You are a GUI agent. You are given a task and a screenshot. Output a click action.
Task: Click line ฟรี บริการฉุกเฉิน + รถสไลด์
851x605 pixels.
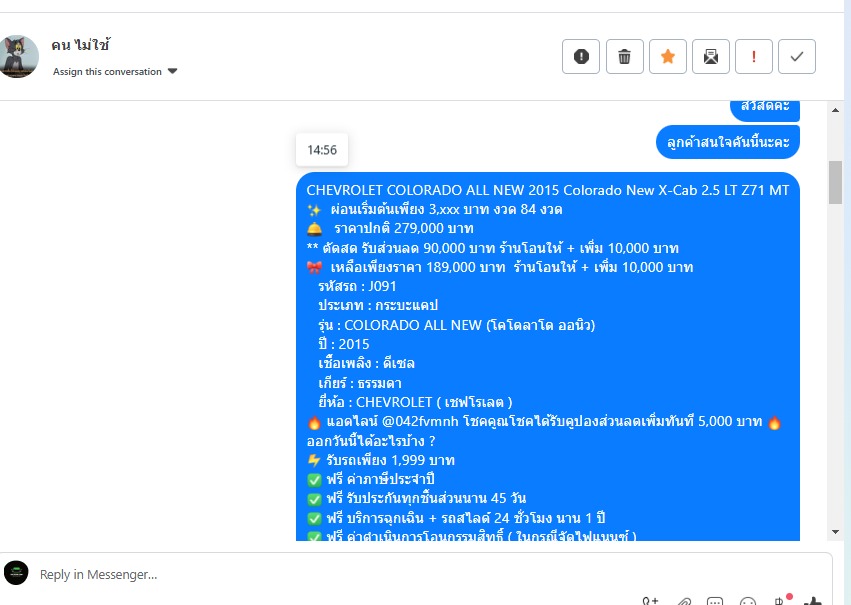click(456, 518)
